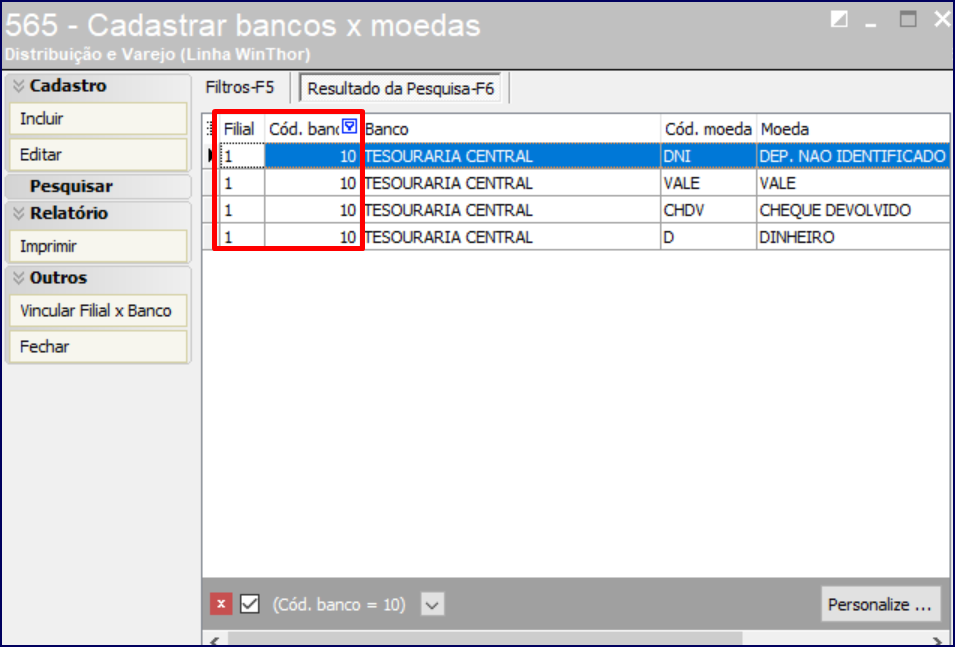Select the Resultado da Pesquisa-F6 tab
The height and width of the screenshot is (647, 955).
coord(400,89)
